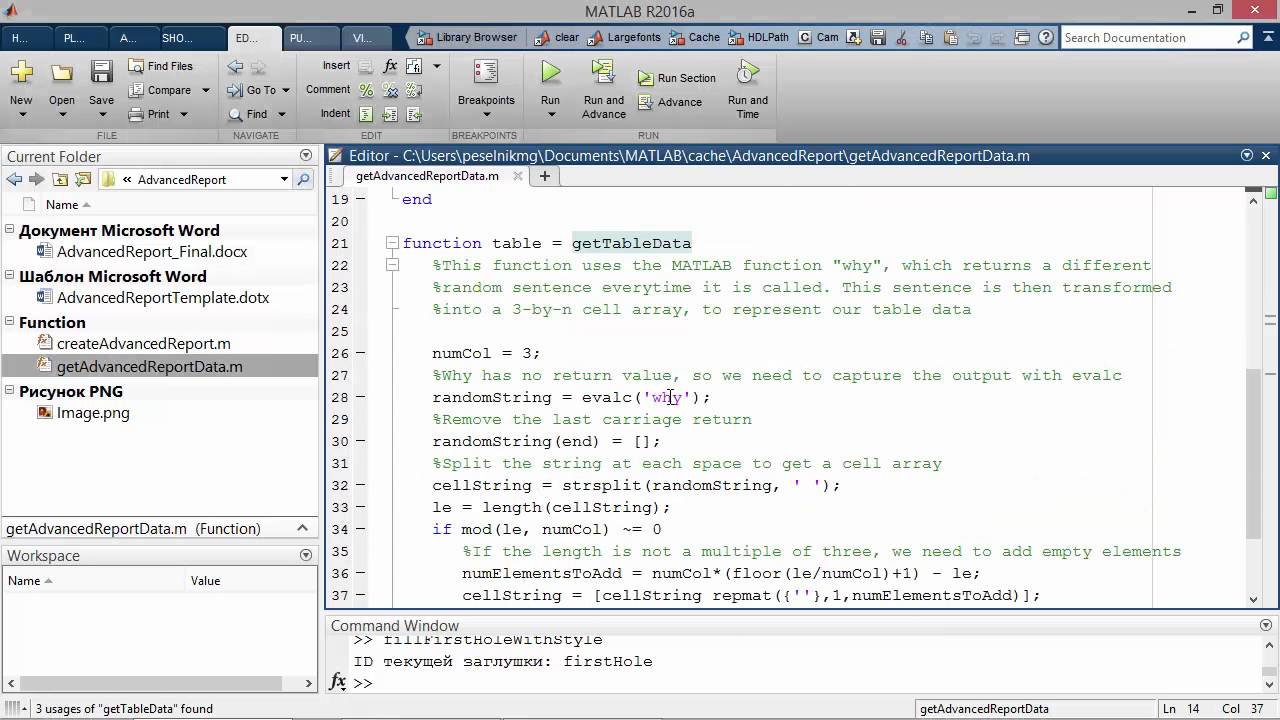Run the clear shortcut
Screen dimensions: 1280x720
[x=558, y=37]
